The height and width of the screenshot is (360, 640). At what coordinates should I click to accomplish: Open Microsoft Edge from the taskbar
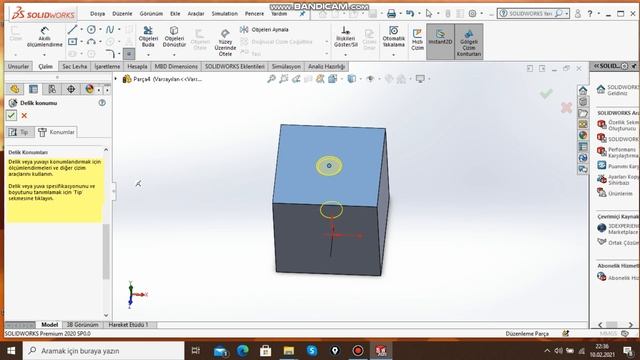click(x=242, y=351)
